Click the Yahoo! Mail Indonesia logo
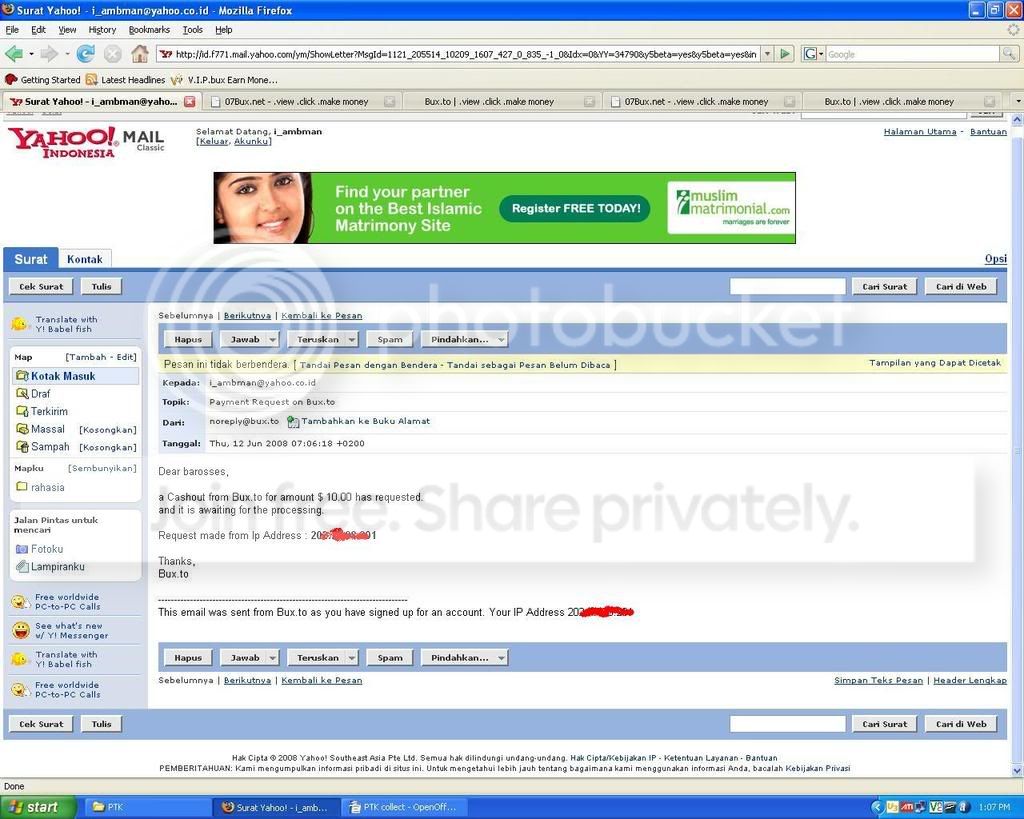This screenshot has height=819, width=1024. tap(85, 142)
